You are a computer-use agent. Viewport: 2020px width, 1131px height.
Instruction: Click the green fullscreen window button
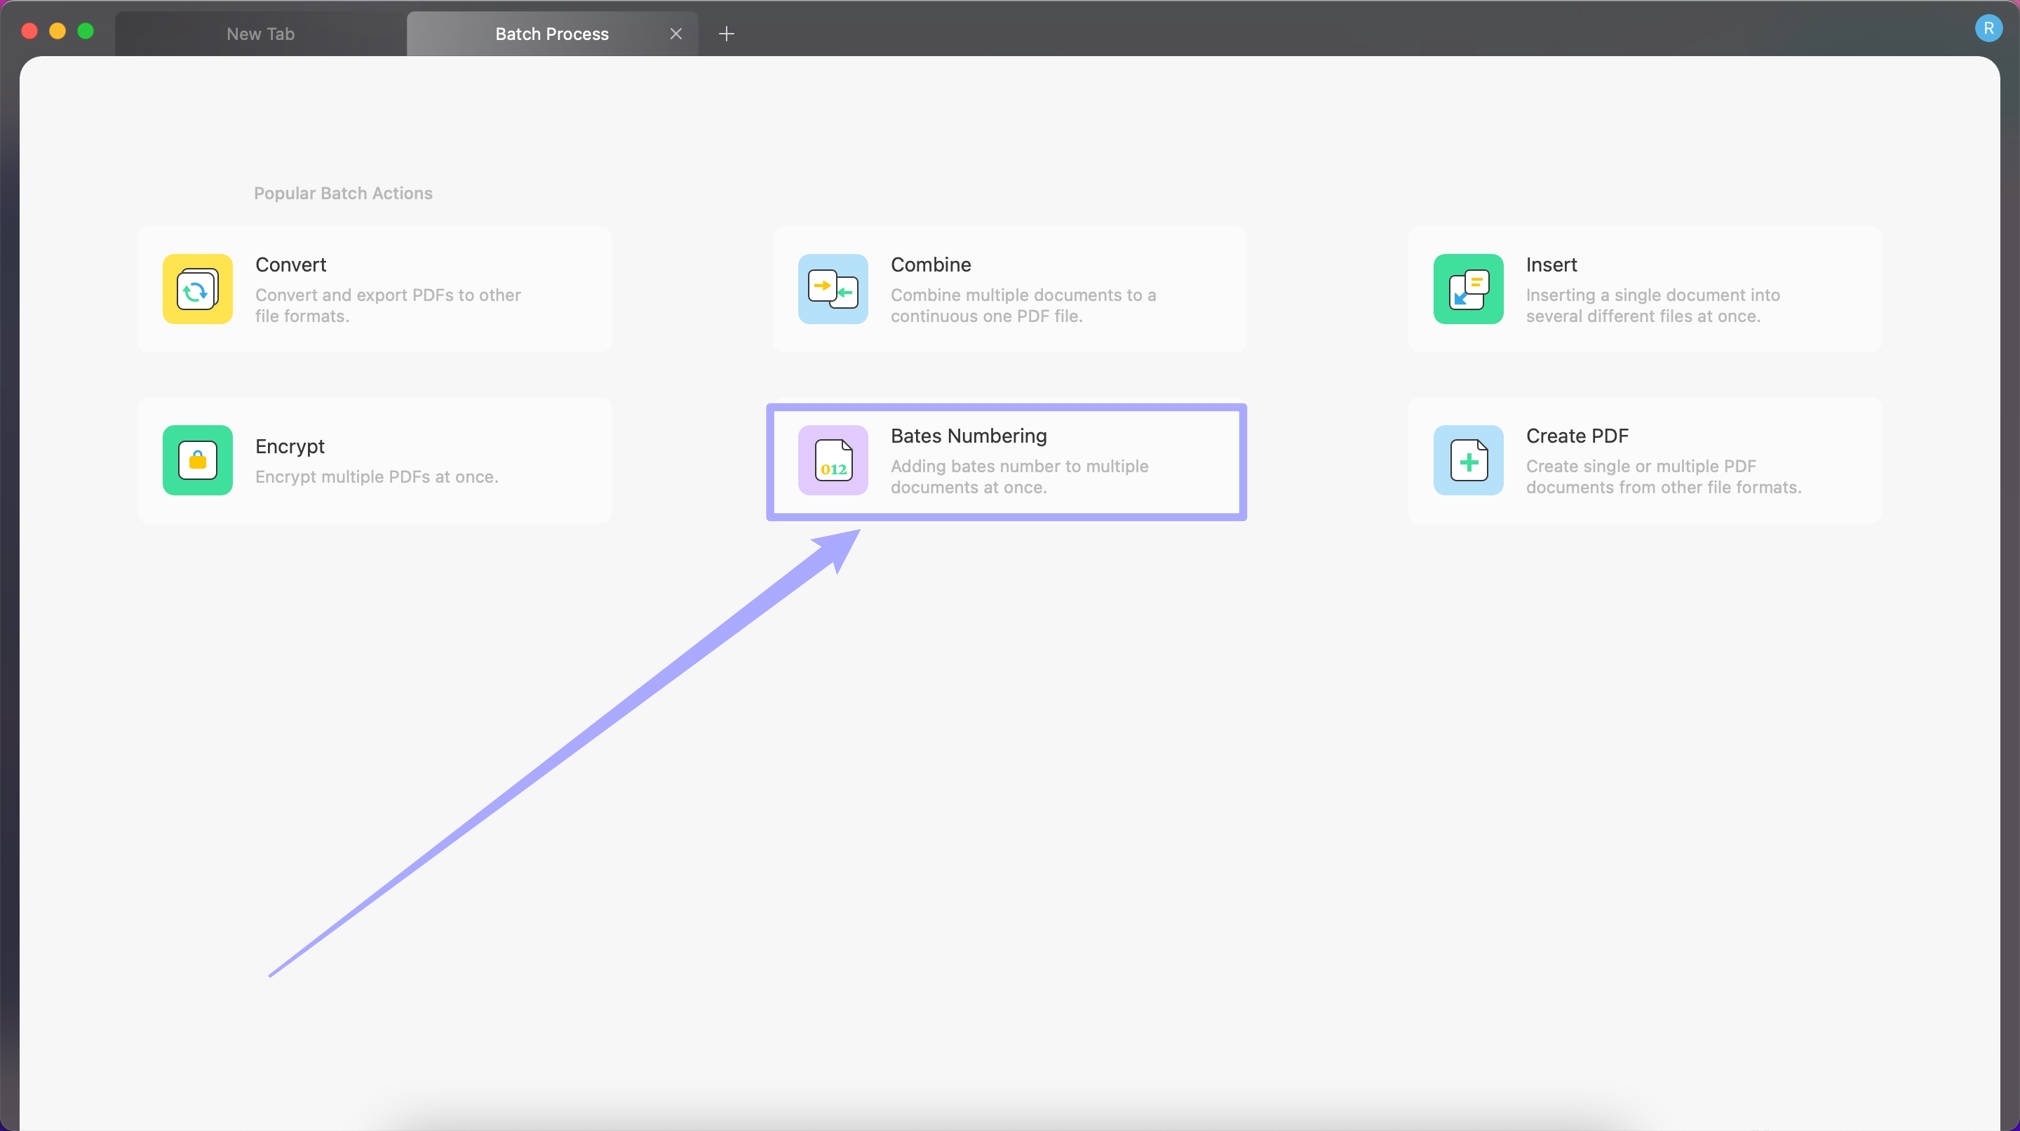pos(86,31)
